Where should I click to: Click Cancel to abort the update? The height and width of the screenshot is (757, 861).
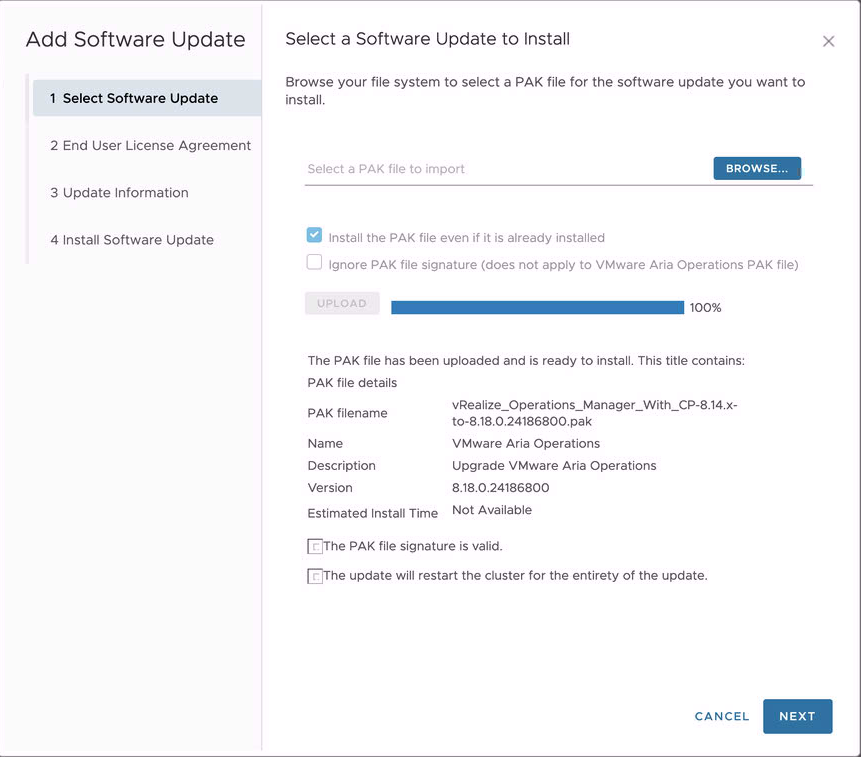click(x=722, y=716)
